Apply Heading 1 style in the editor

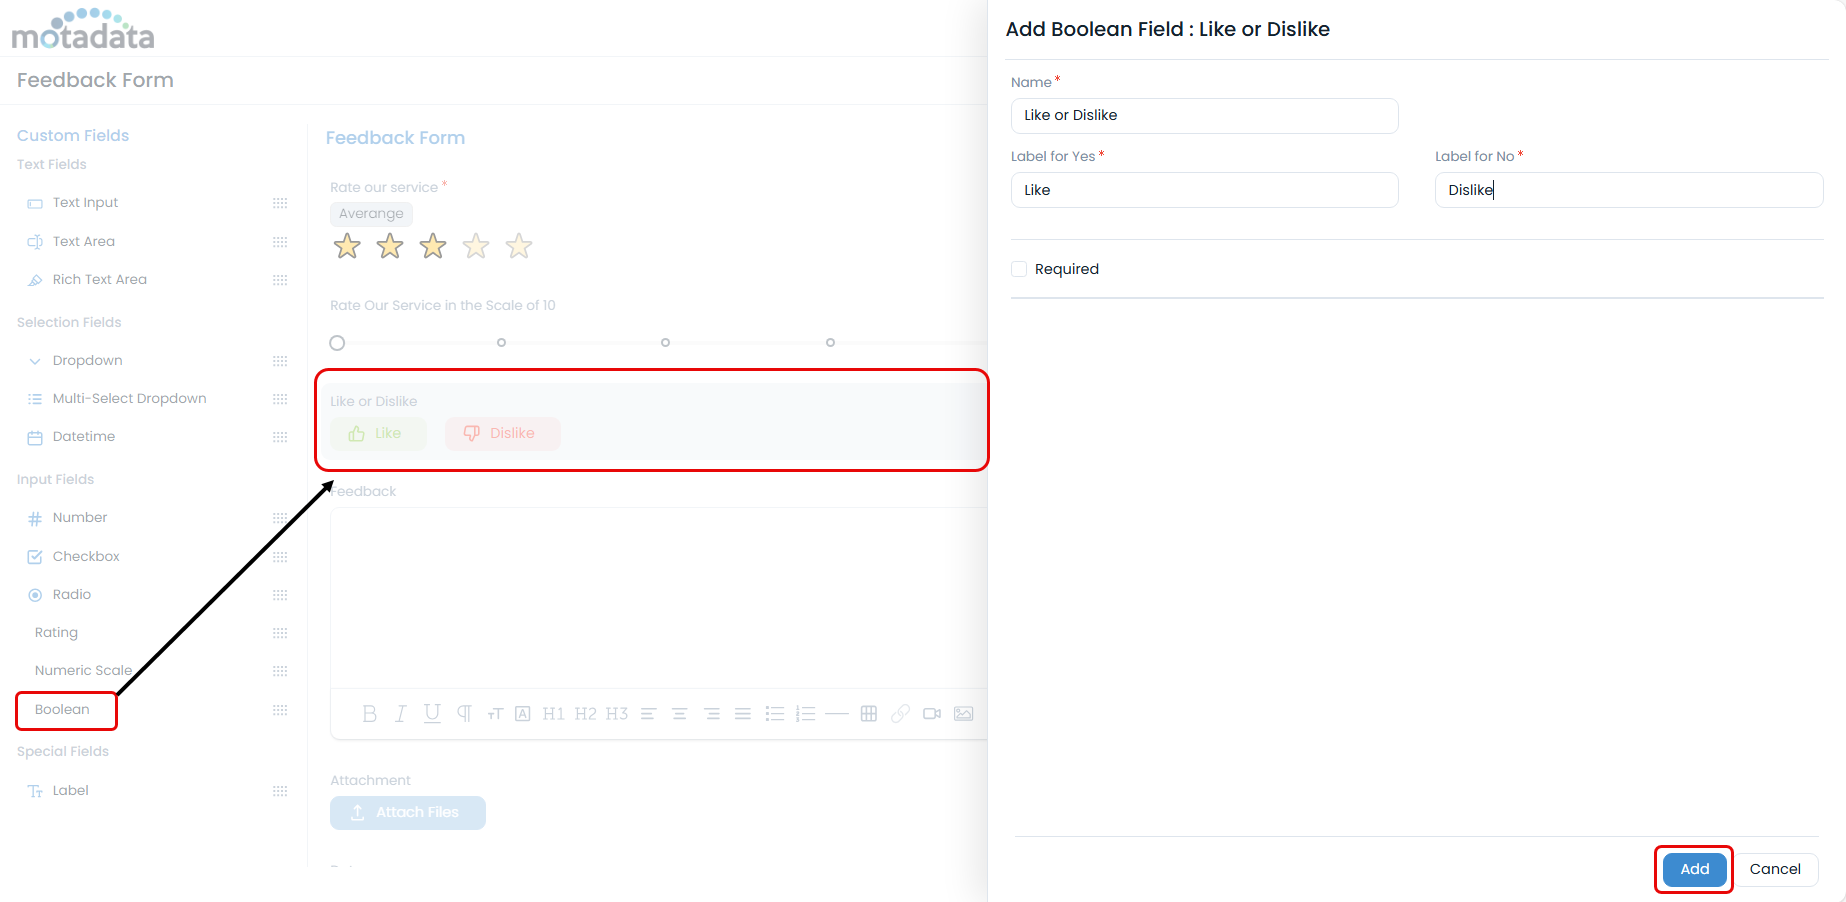[x=553, y=713]
